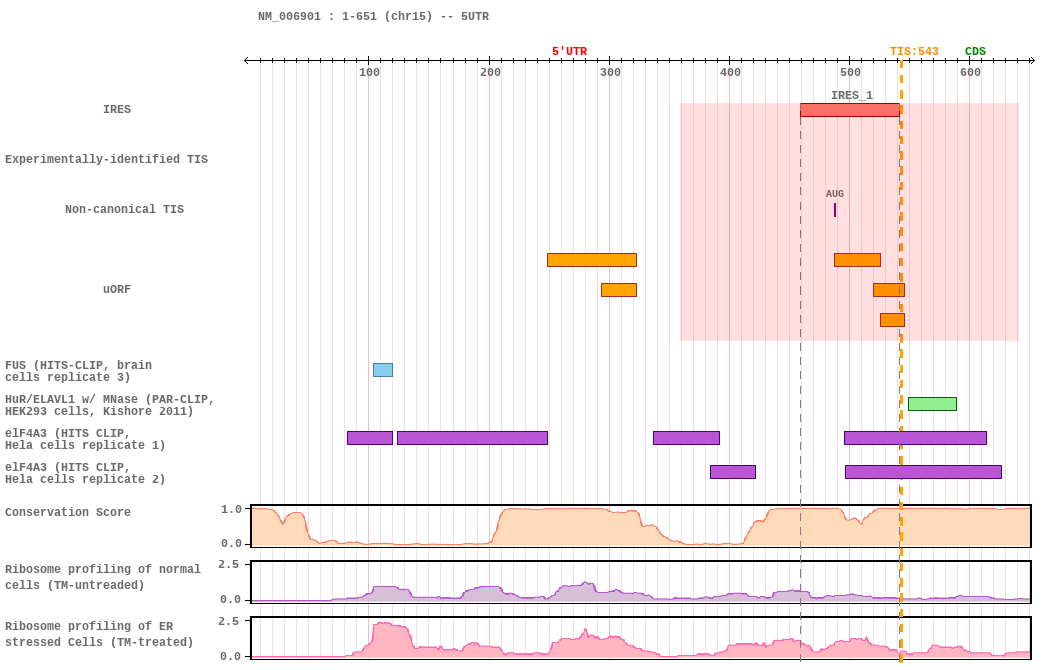Select the bottom-most small uORF bar
Screen dimensions: 1050x670
(x=892, y=320)
